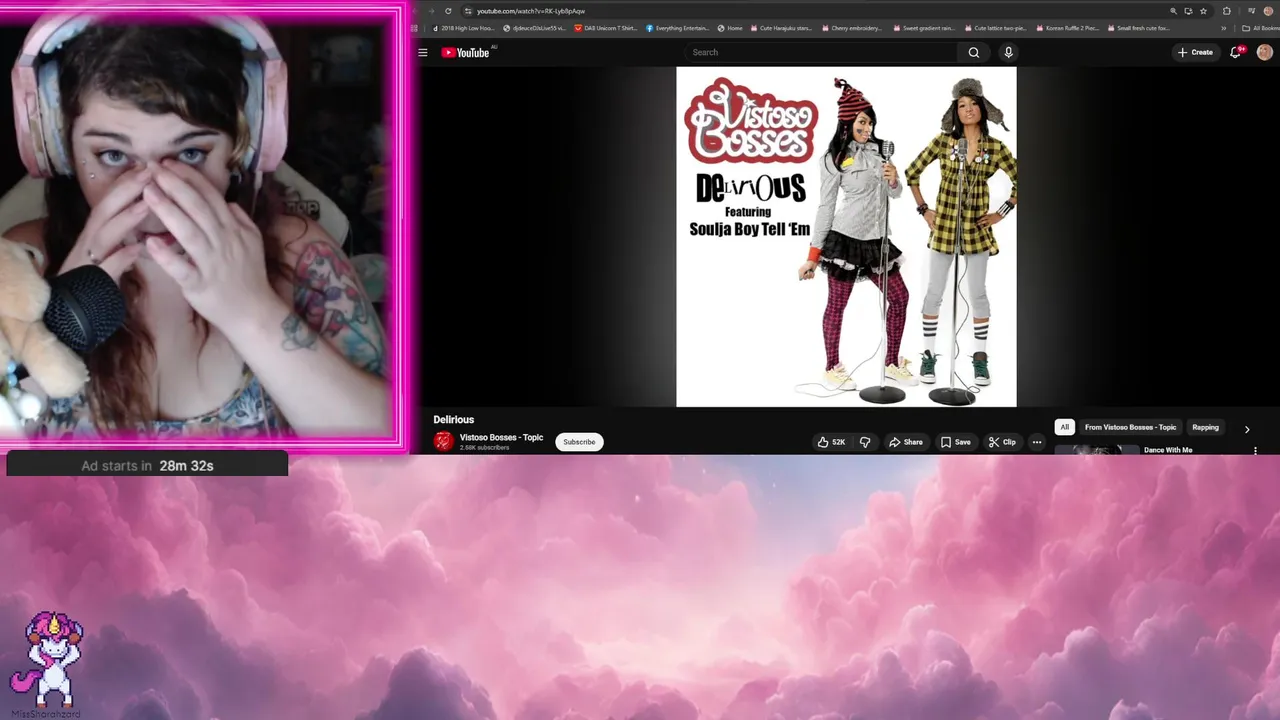Expand the bookmarks overflow chevron

[1224, 28]
